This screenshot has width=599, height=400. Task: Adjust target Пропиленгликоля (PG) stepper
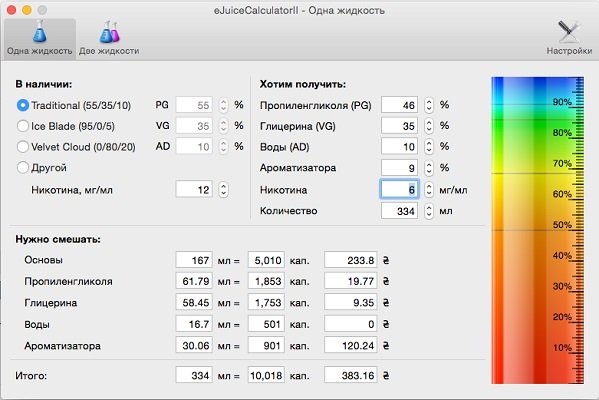(429, 105)
